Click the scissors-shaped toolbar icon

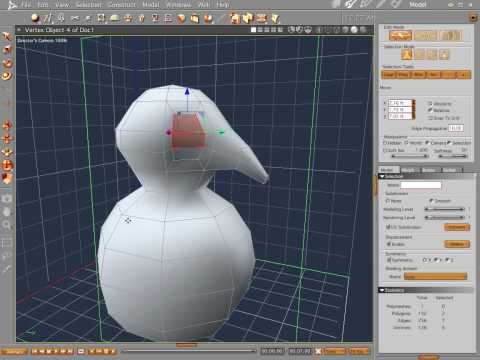coord(75,18)
